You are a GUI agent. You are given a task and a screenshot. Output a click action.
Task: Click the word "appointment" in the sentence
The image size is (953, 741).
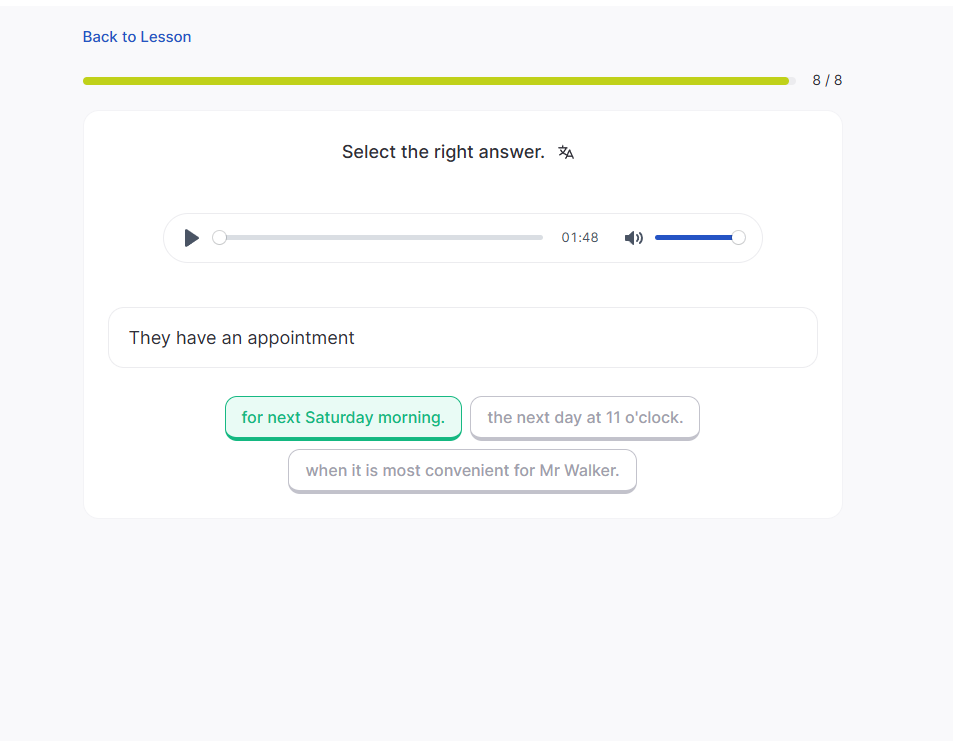click(x=301, y=338)
